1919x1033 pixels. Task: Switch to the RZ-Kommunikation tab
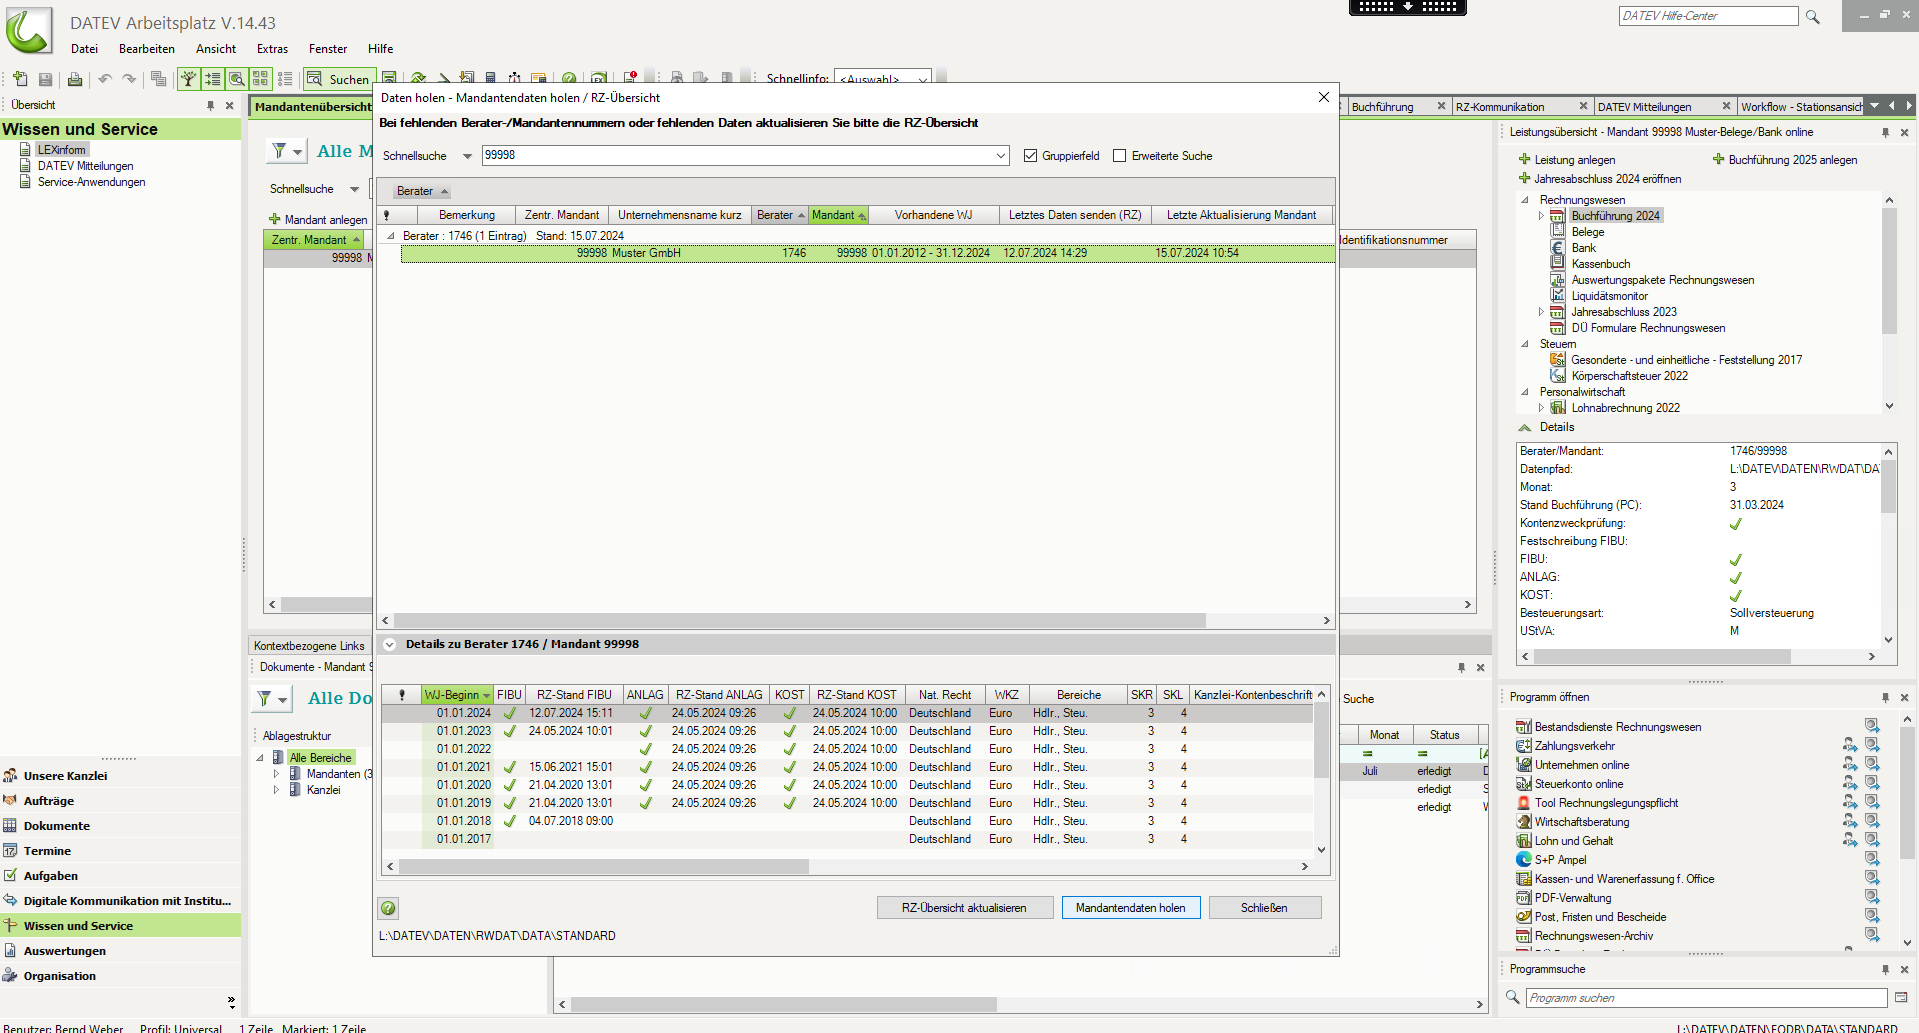[1500, 107]
